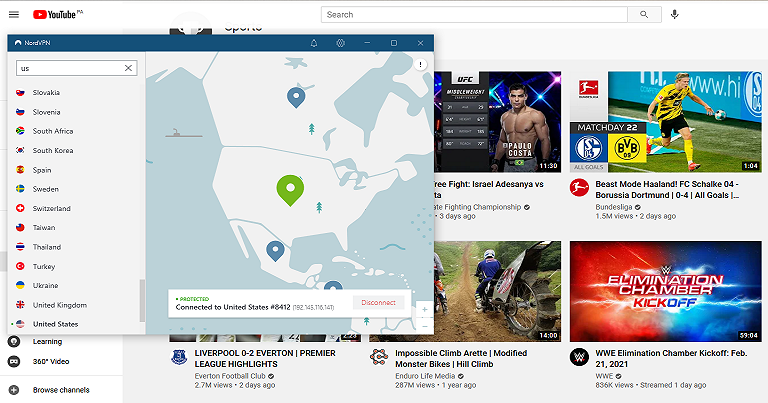Click the connected server status text
This screenshot has width=768, height=403.
pyautogui.click(x=255, y=307)
